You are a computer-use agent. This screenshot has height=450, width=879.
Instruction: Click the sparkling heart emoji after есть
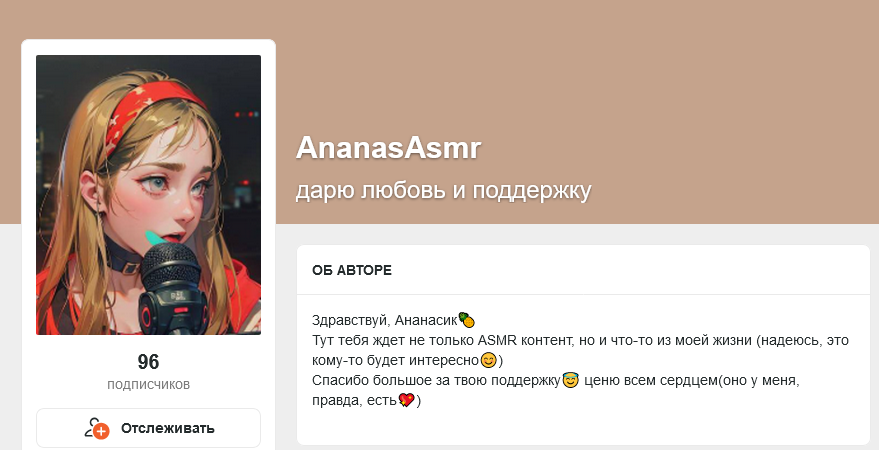[x=406, y=400]
